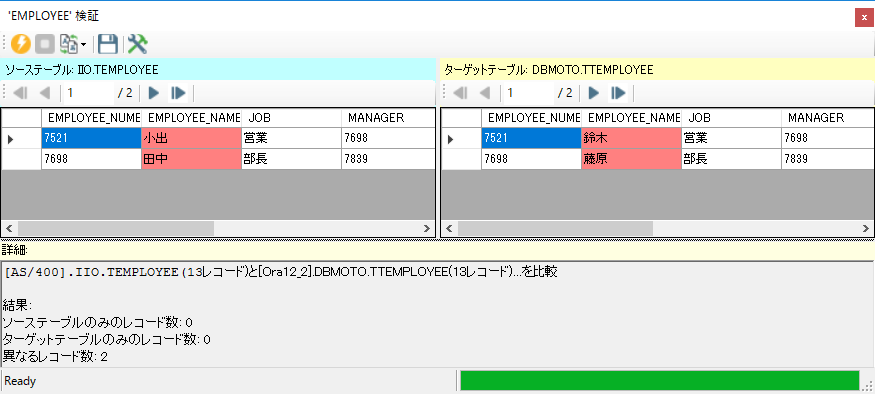This screenshot has width=875, height=394.
Task: Sort source table by EMPLOYEE_NUMBER column header
Action: click(92, 118)
